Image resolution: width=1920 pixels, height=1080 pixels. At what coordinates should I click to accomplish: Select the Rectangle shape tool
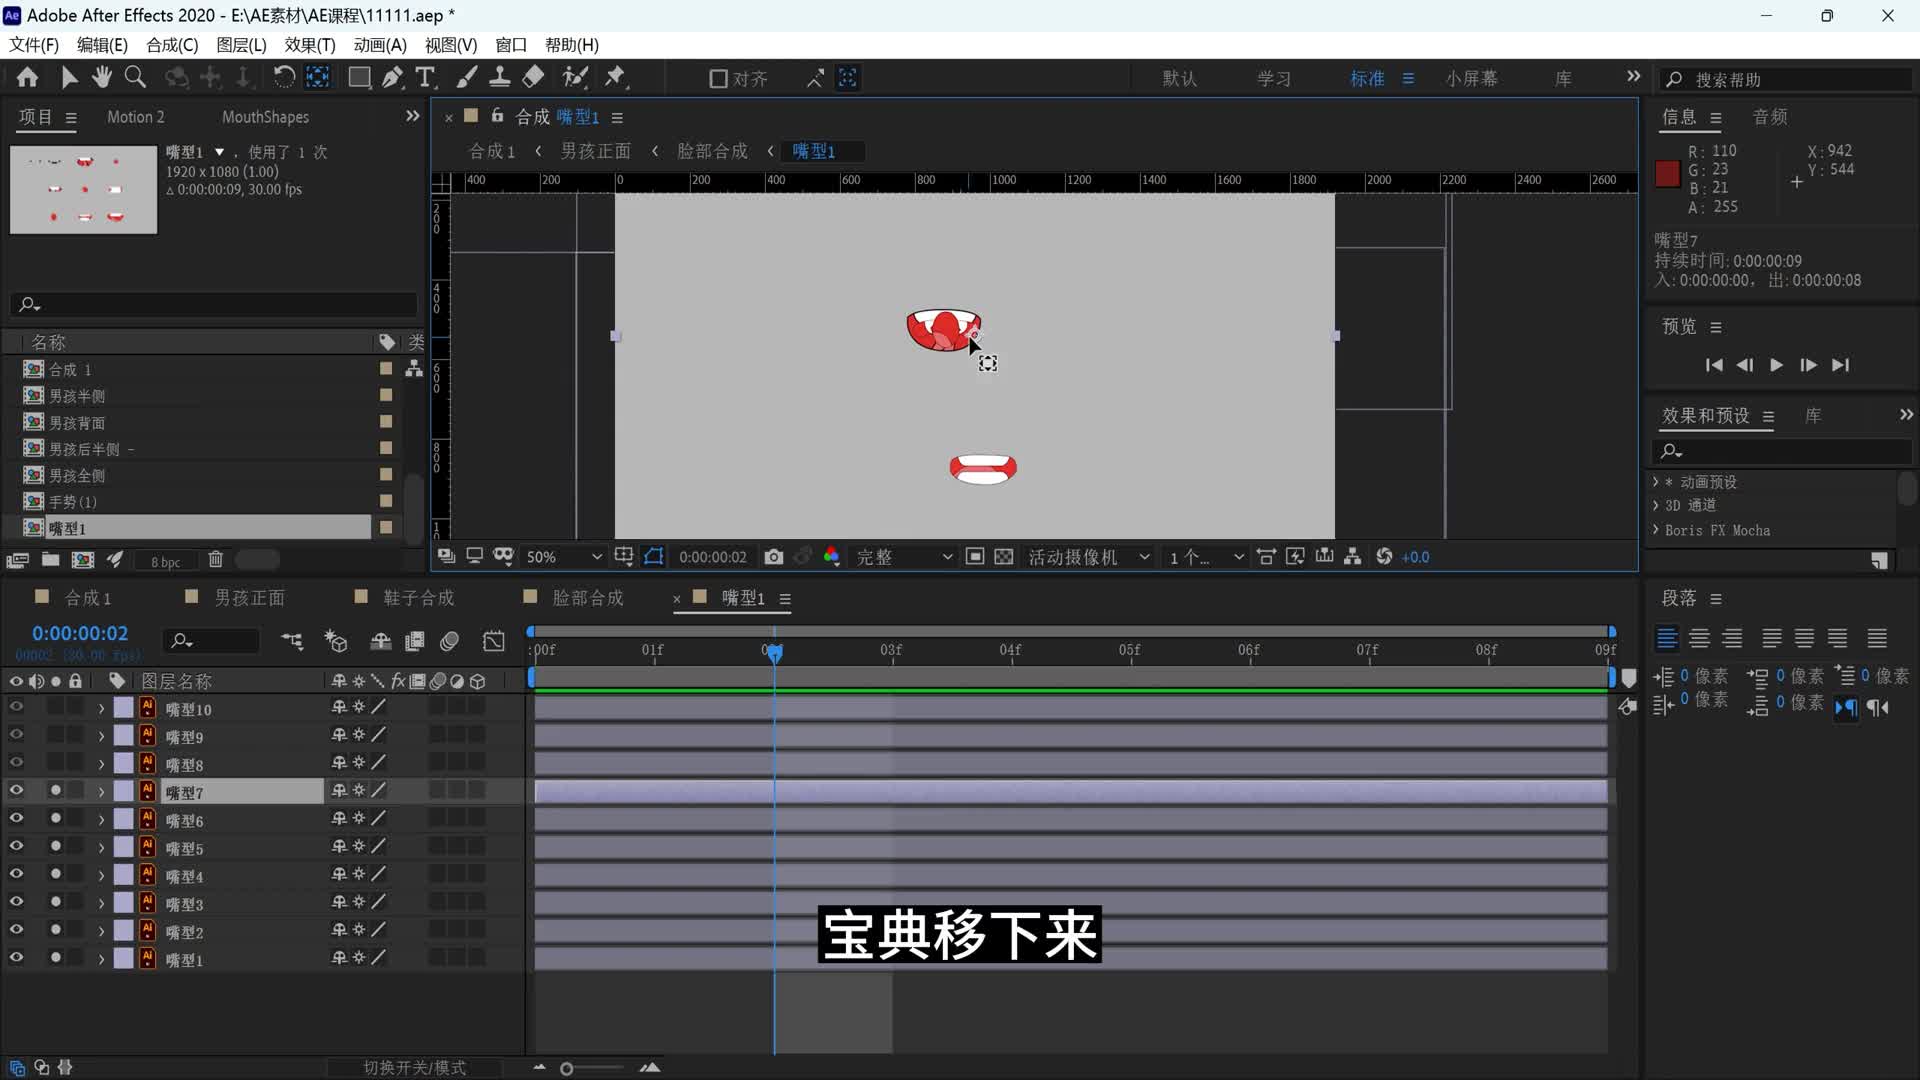[359, 77]
